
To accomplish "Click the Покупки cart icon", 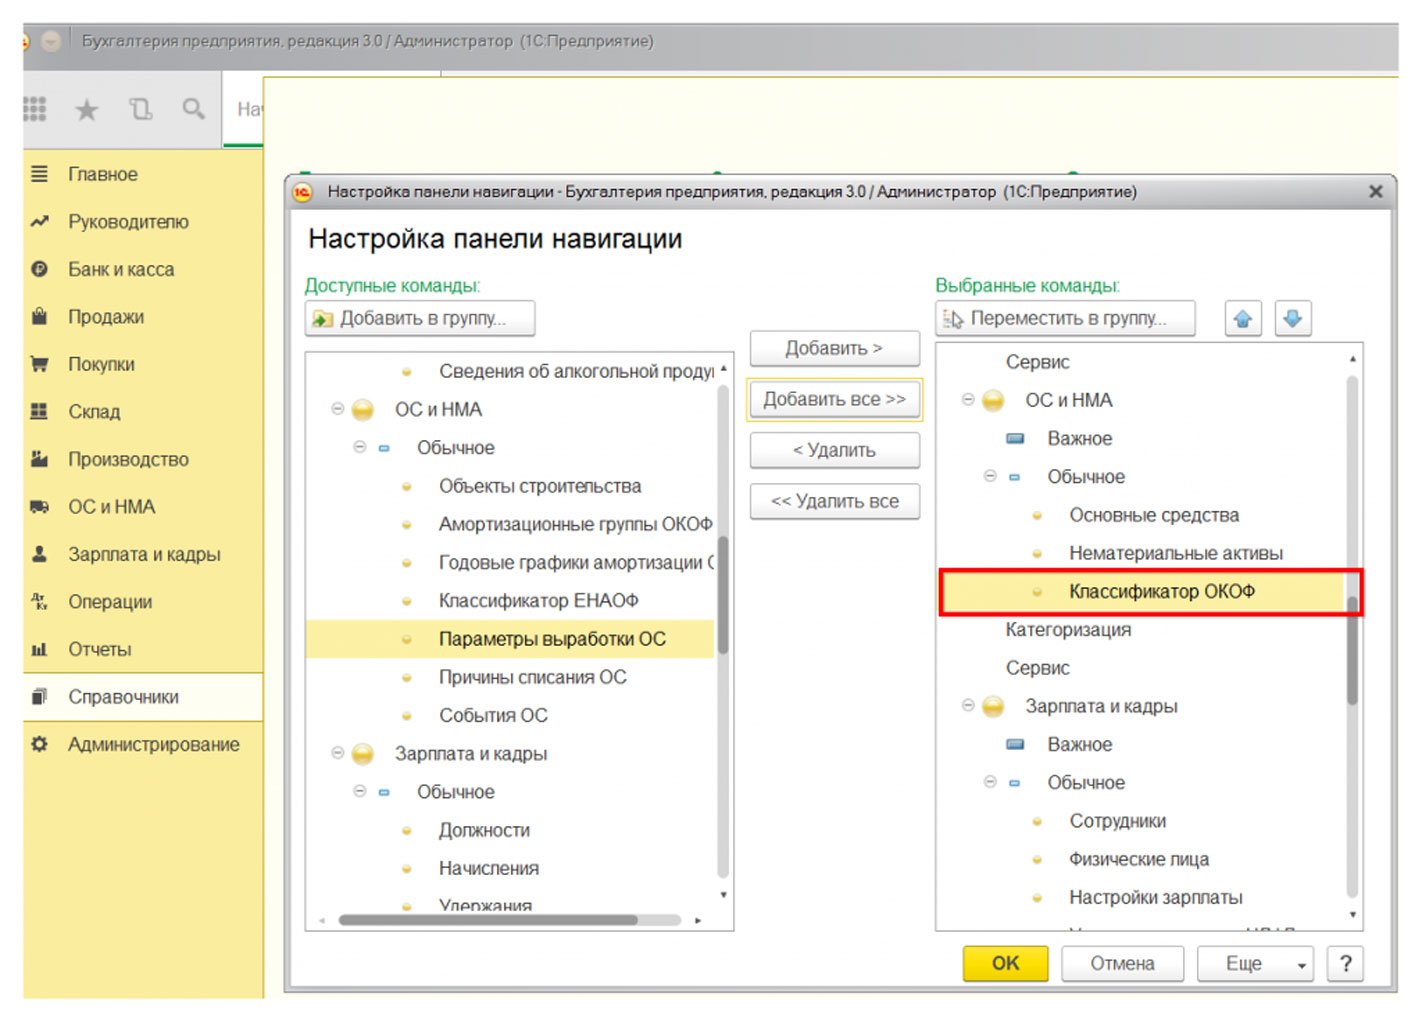I will [x=39, y=364].
